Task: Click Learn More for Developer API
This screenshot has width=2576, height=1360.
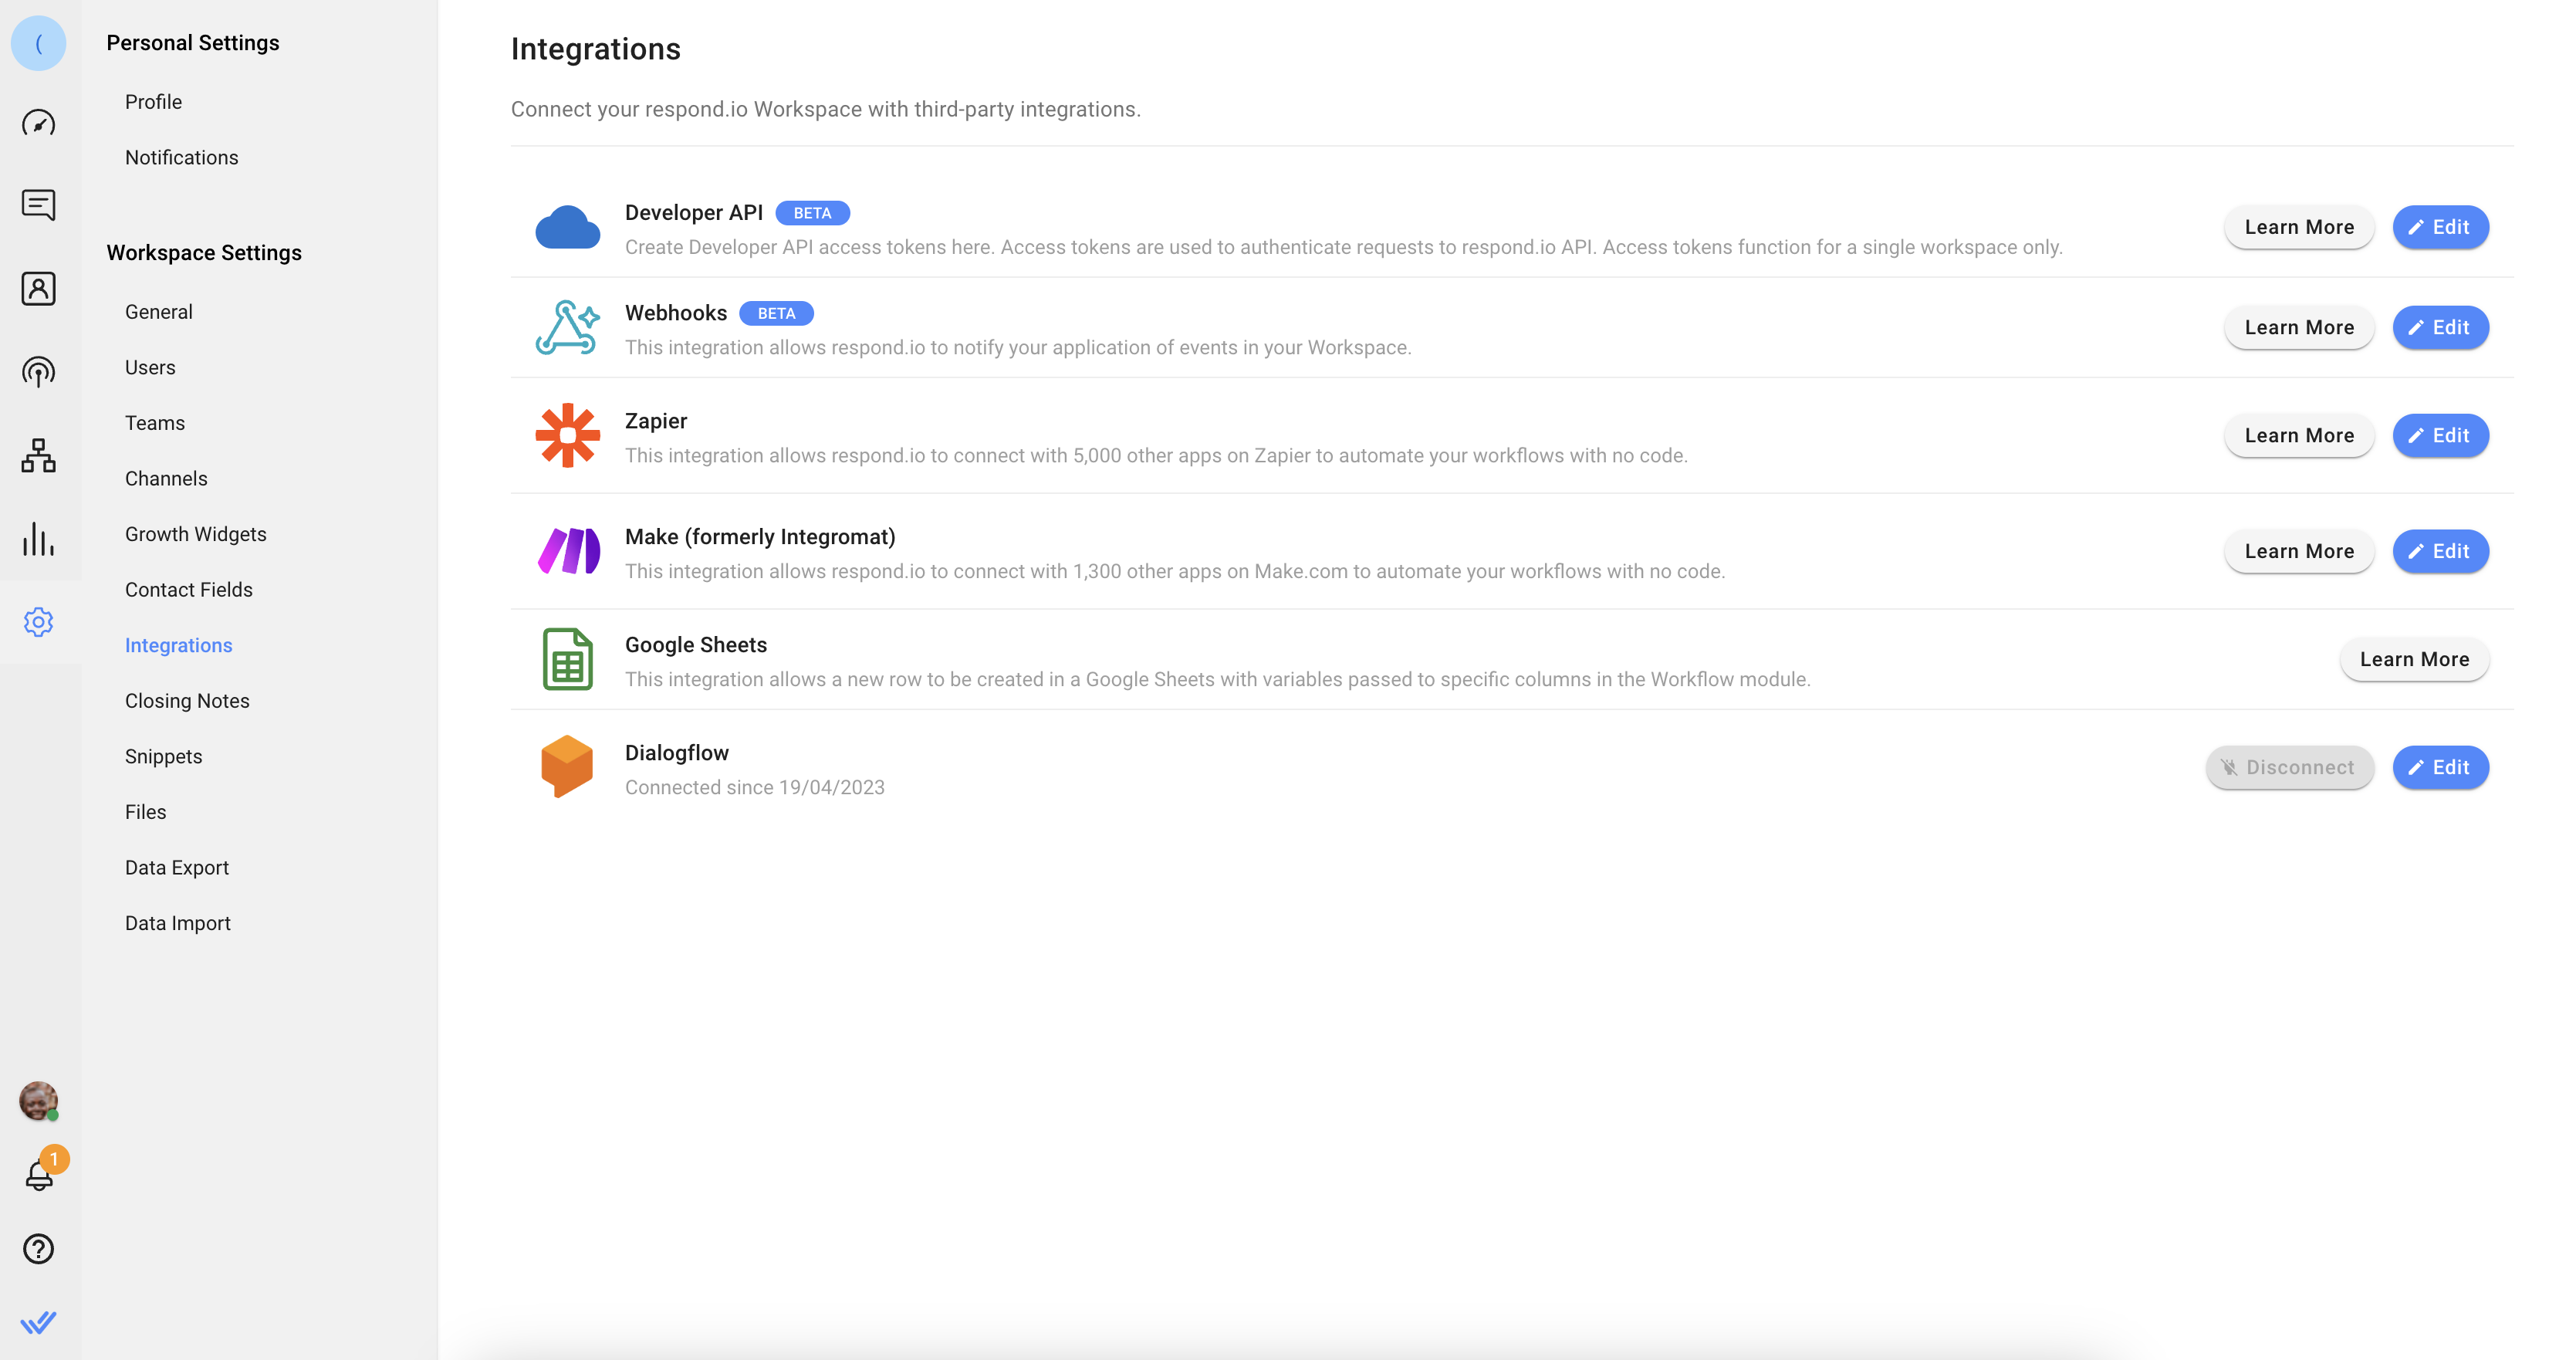Action: tap(2299, 227)
